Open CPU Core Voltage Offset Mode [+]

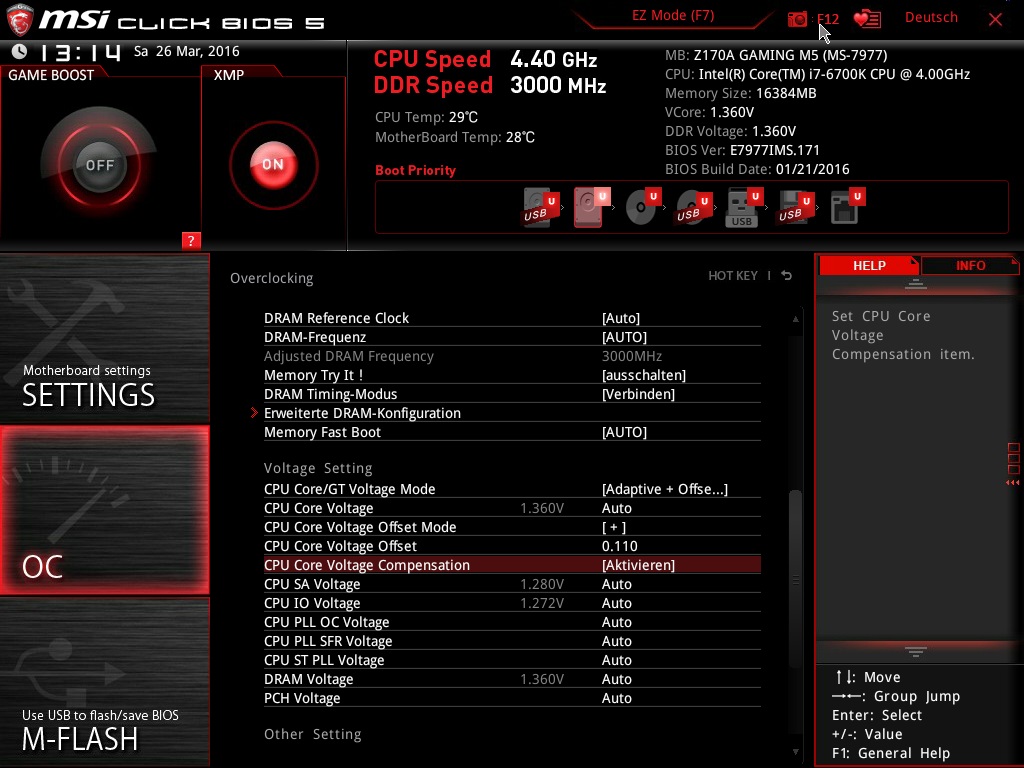click(x=512, y=527)
